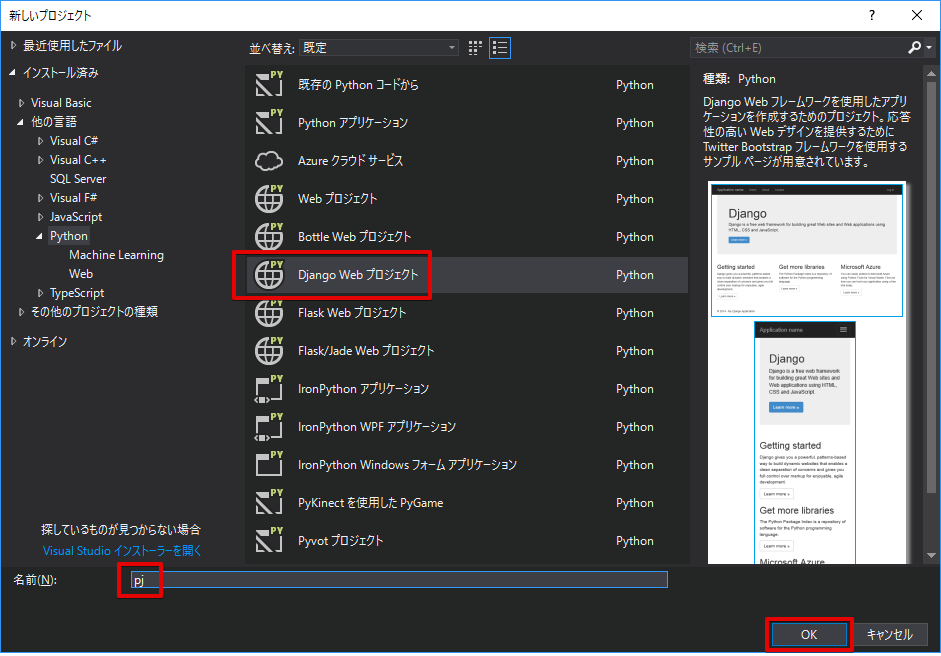Image resolution: width=941 pixels, height=656 pixels.
Task: Click the PyKinect PyGame template icon
Action: (269, 502)
